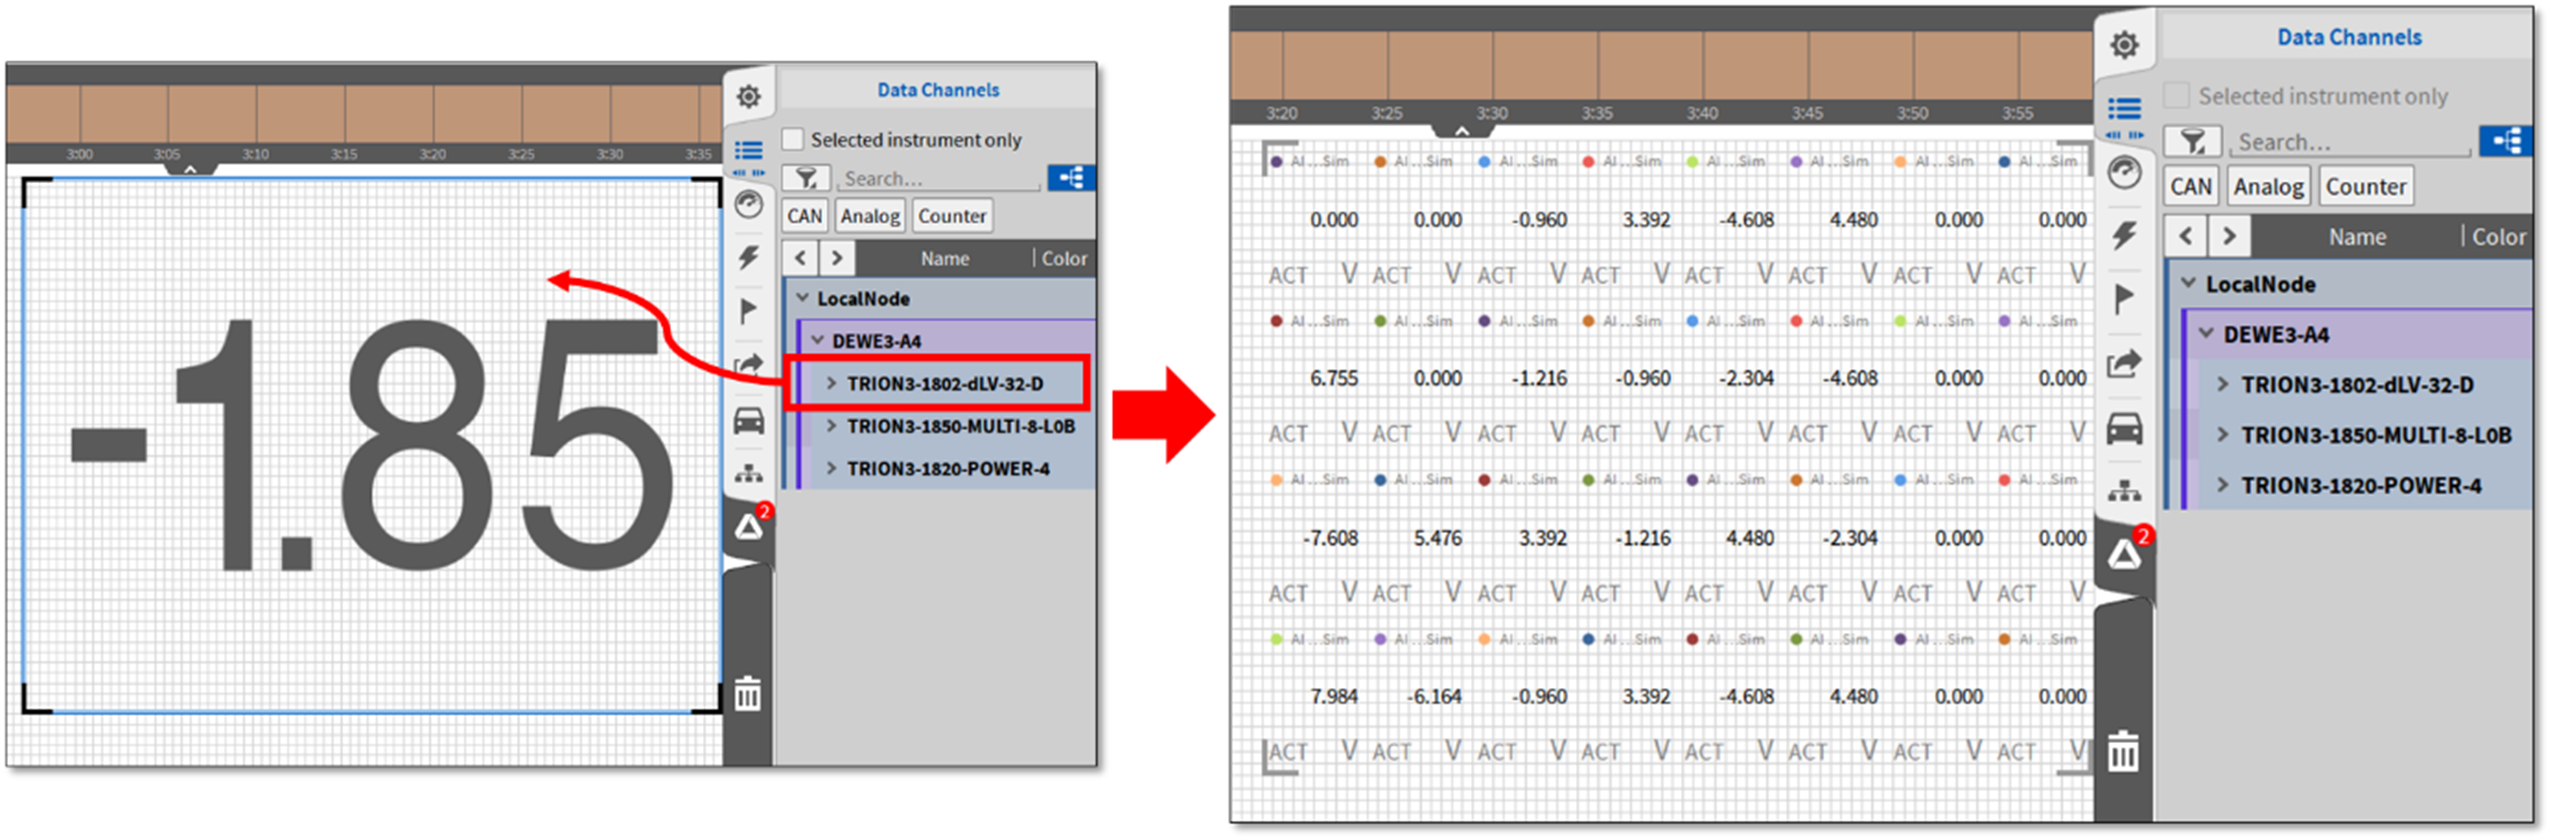This screenshot has width=2551, height=840.
Task: Select the Analog filter tab in the right panel
Action: click(x=2268, y=187)
